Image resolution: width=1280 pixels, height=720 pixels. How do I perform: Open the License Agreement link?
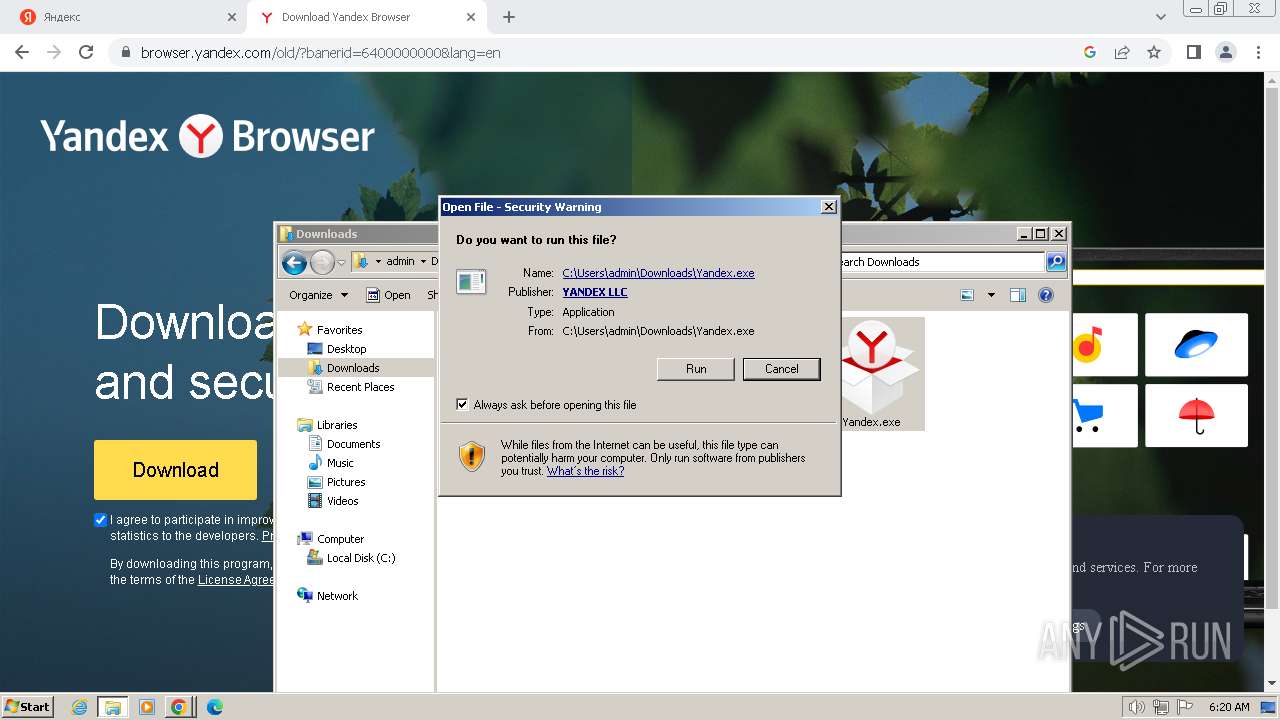tap(236, 580)
